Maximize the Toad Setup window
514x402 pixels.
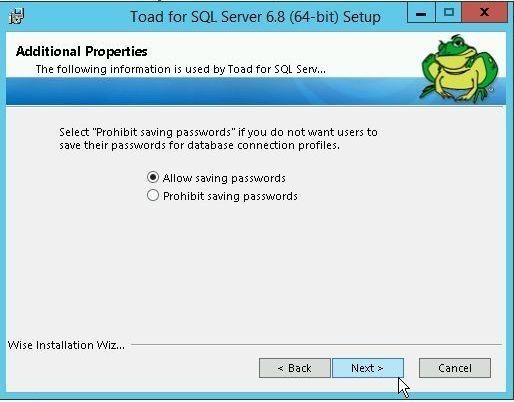click(449, 13)
